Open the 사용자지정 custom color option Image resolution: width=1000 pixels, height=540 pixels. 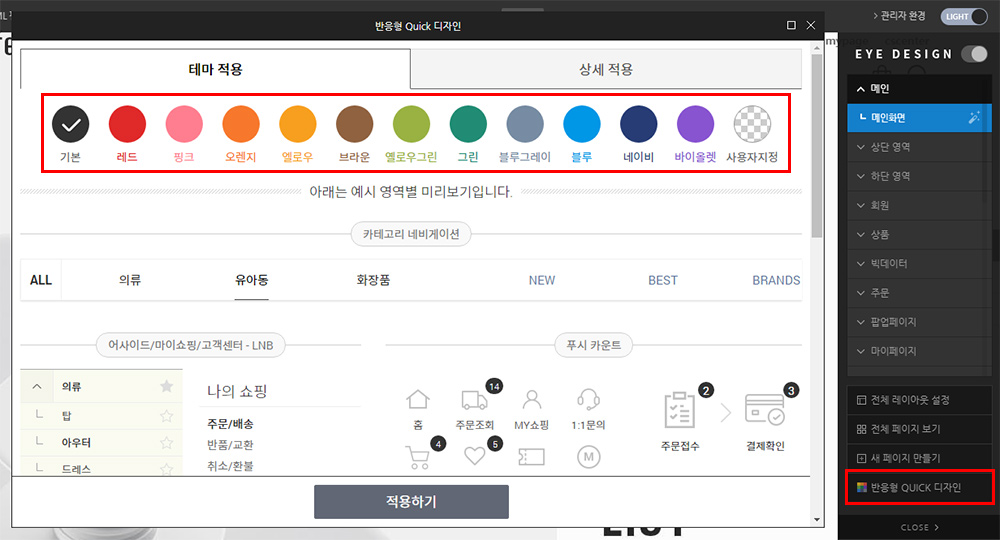[752, 124]
